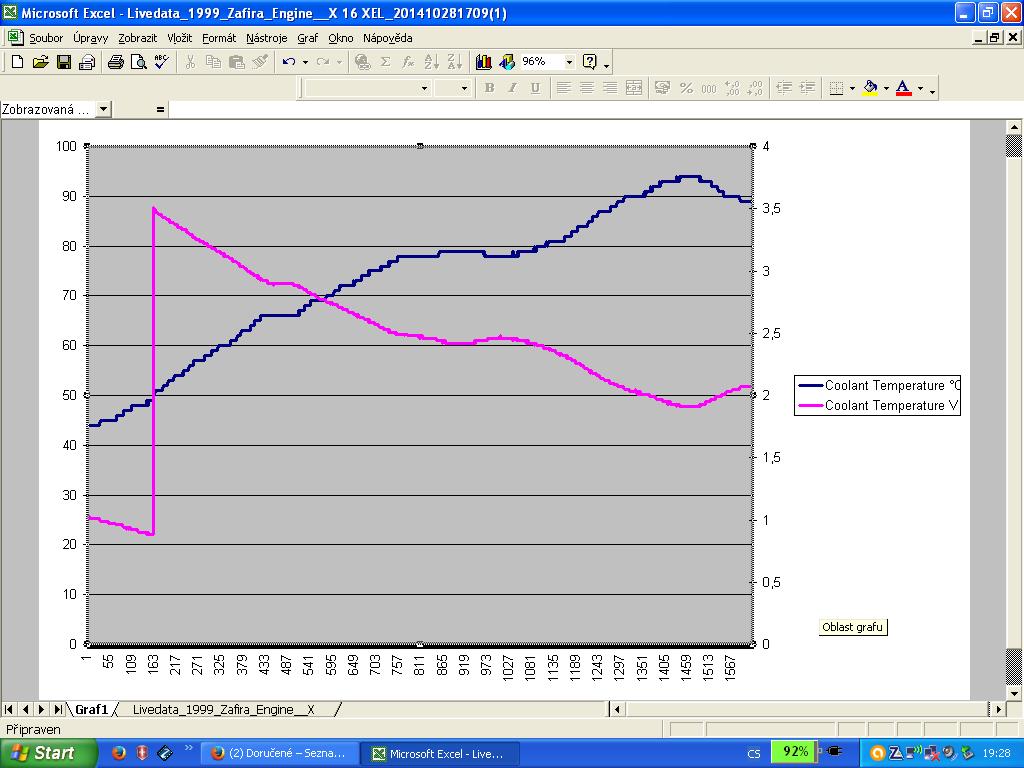Open Print Preview from the toolbar

coord(138,62)
